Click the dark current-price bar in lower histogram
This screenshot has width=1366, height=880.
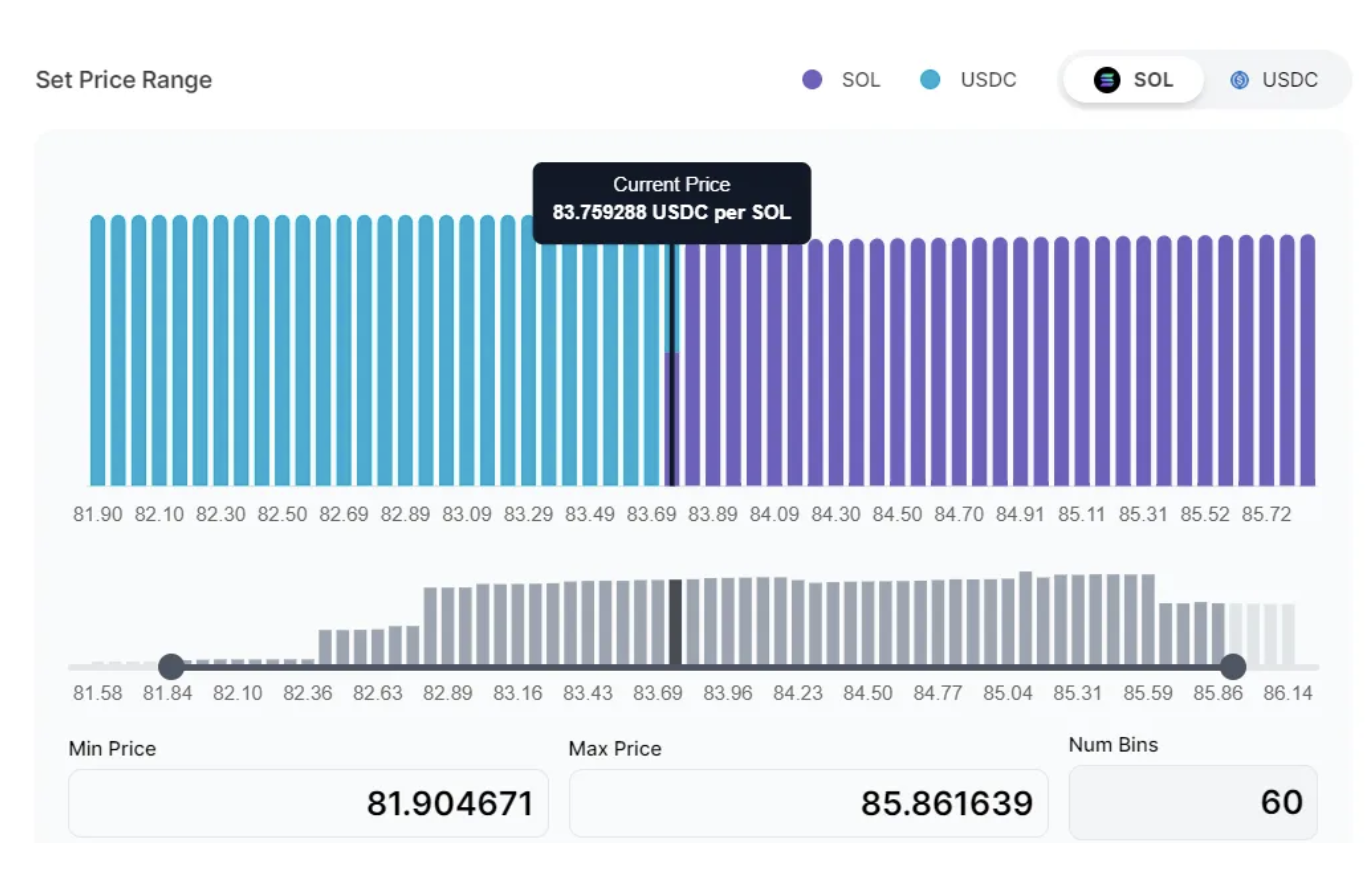point(676,622)
